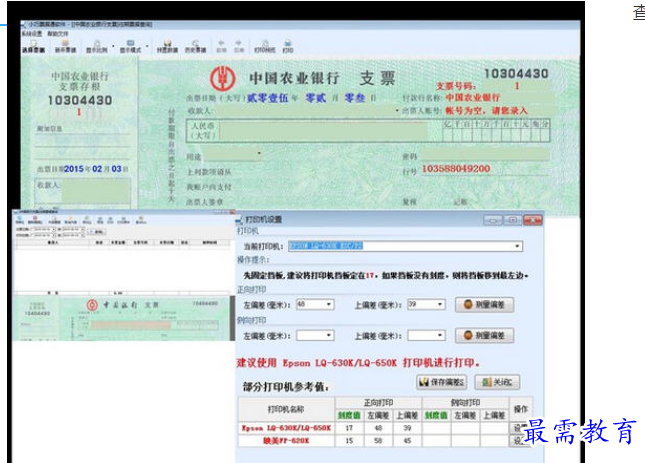
Task: Click the 出票人账号 field showing 帐号为空
Action: 486,110
